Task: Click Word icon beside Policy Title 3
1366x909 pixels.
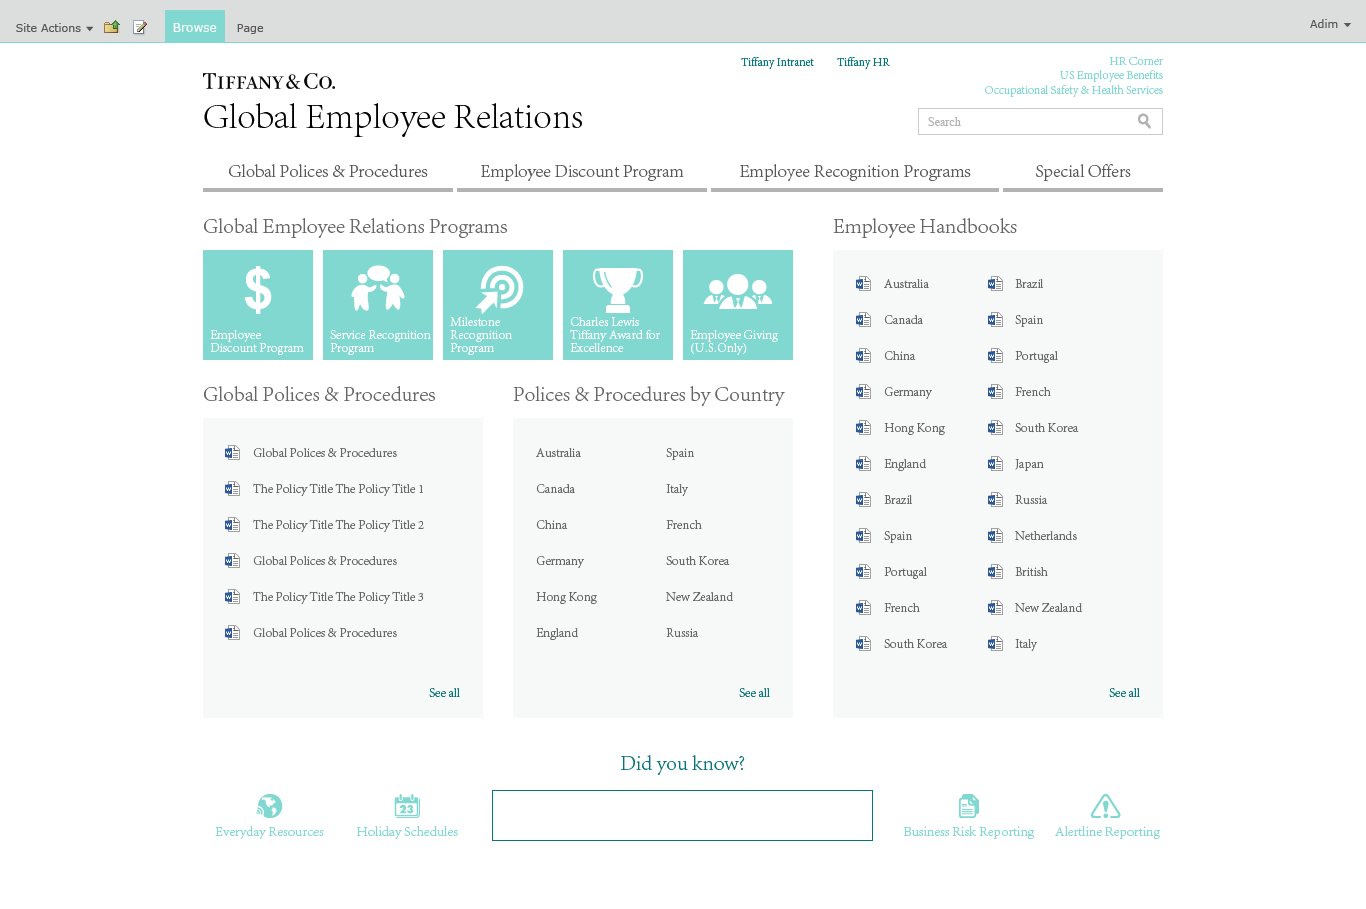Action: point(232,597)
